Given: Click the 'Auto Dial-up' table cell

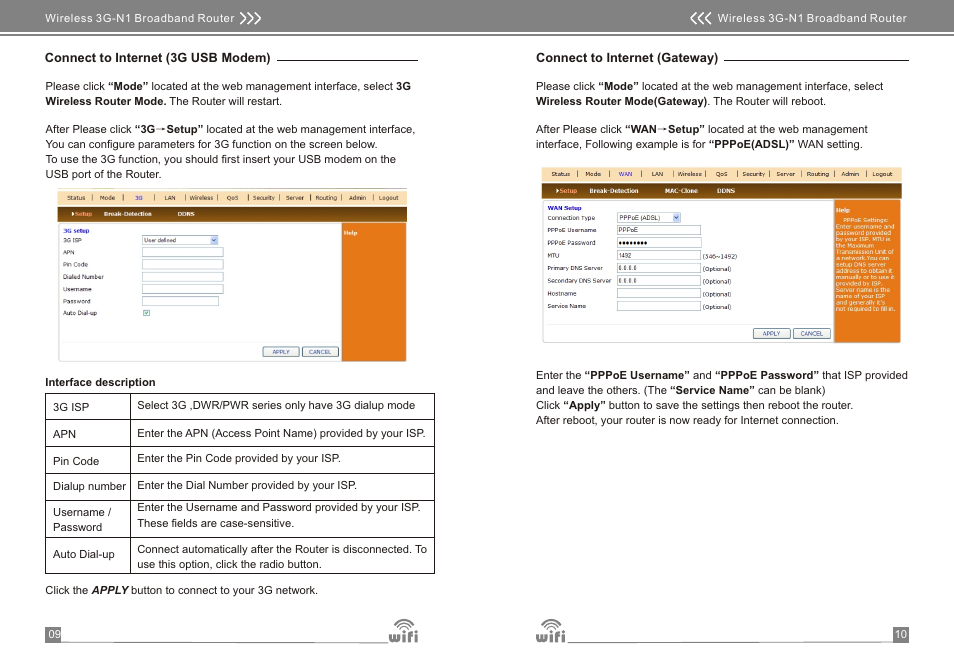Looking at the screenshot, I should click(x=88, y=555).
